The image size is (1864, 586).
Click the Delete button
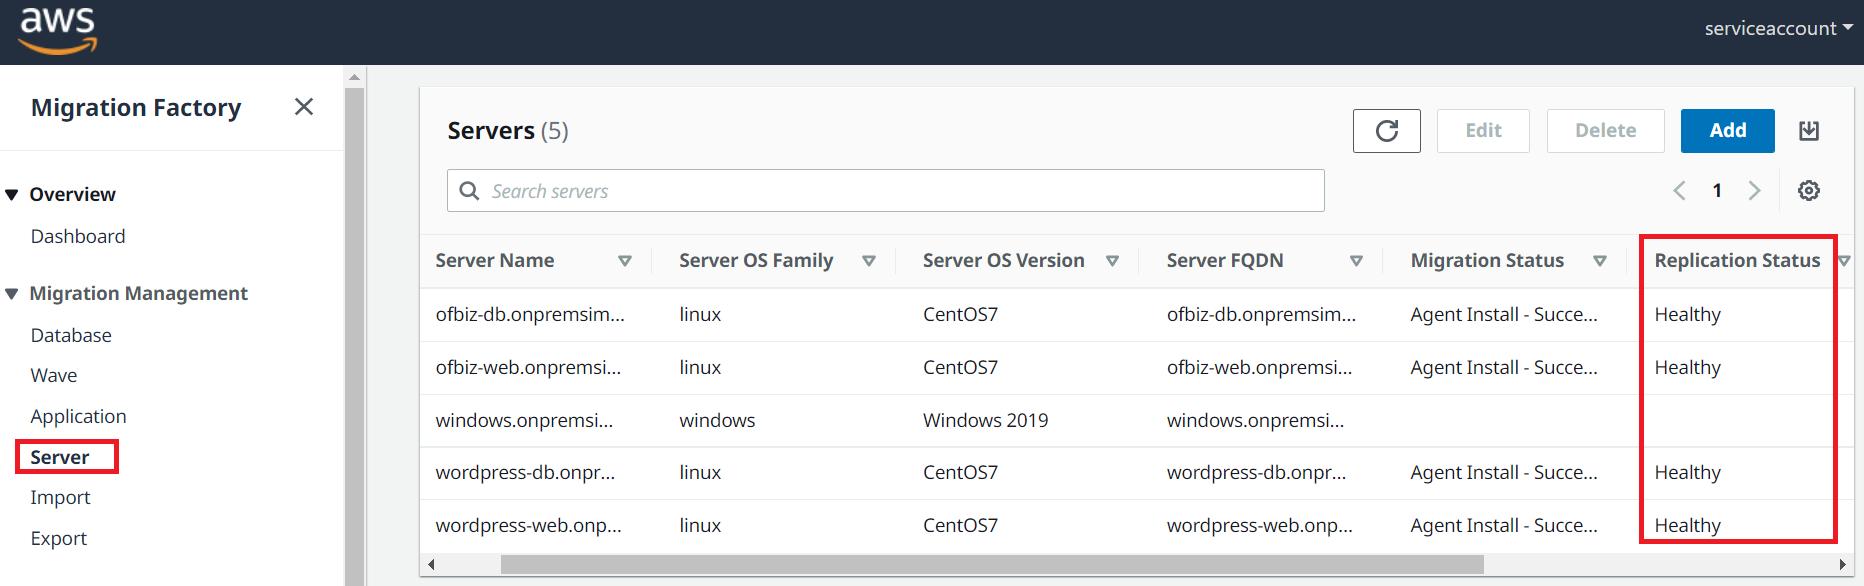(x=1605, y=131)
